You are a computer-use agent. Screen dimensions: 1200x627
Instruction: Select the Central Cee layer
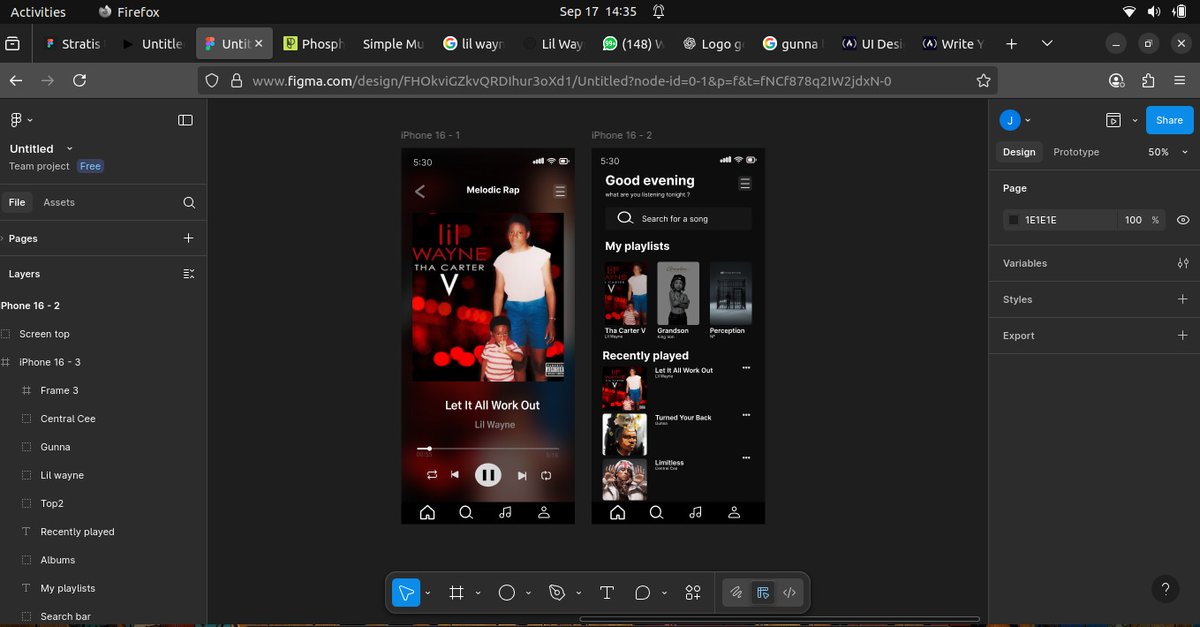[68, 419]
